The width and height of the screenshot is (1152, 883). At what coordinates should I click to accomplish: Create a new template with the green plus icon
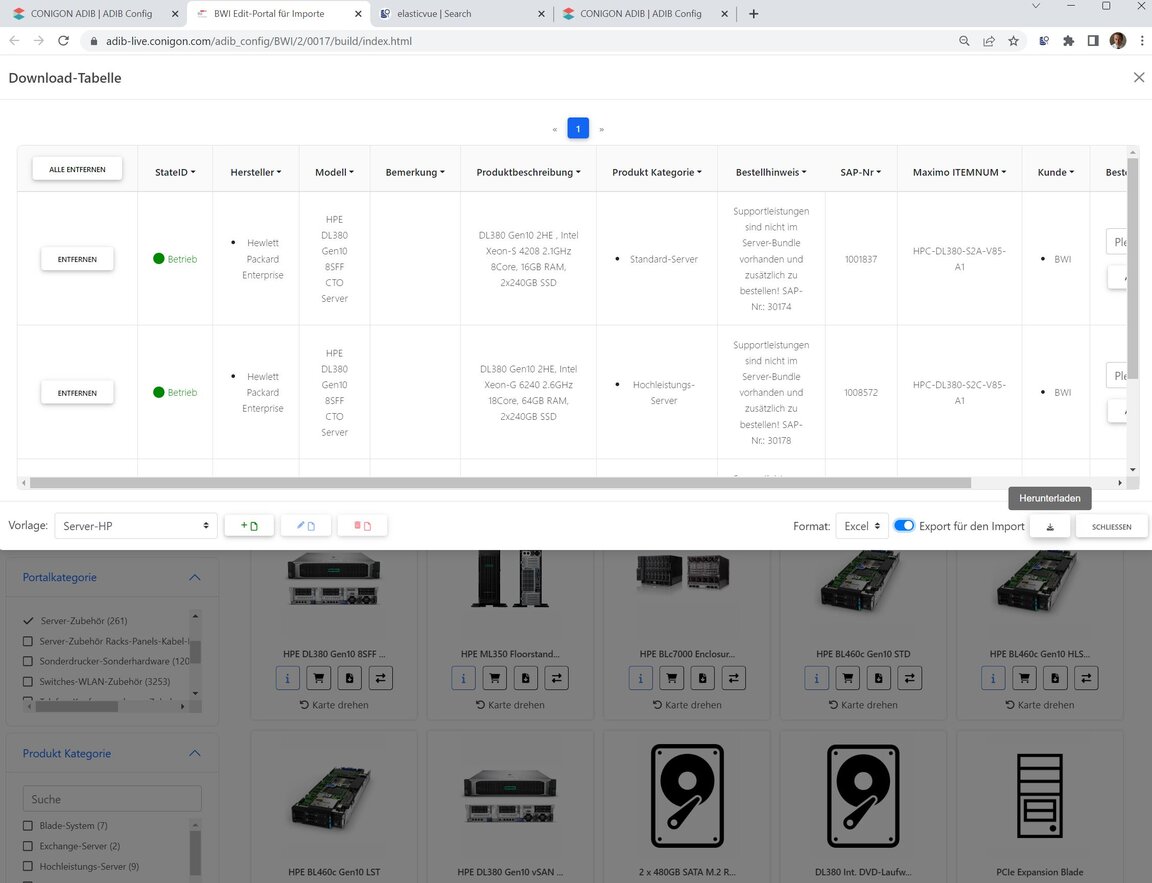click(x=249, y=526)
